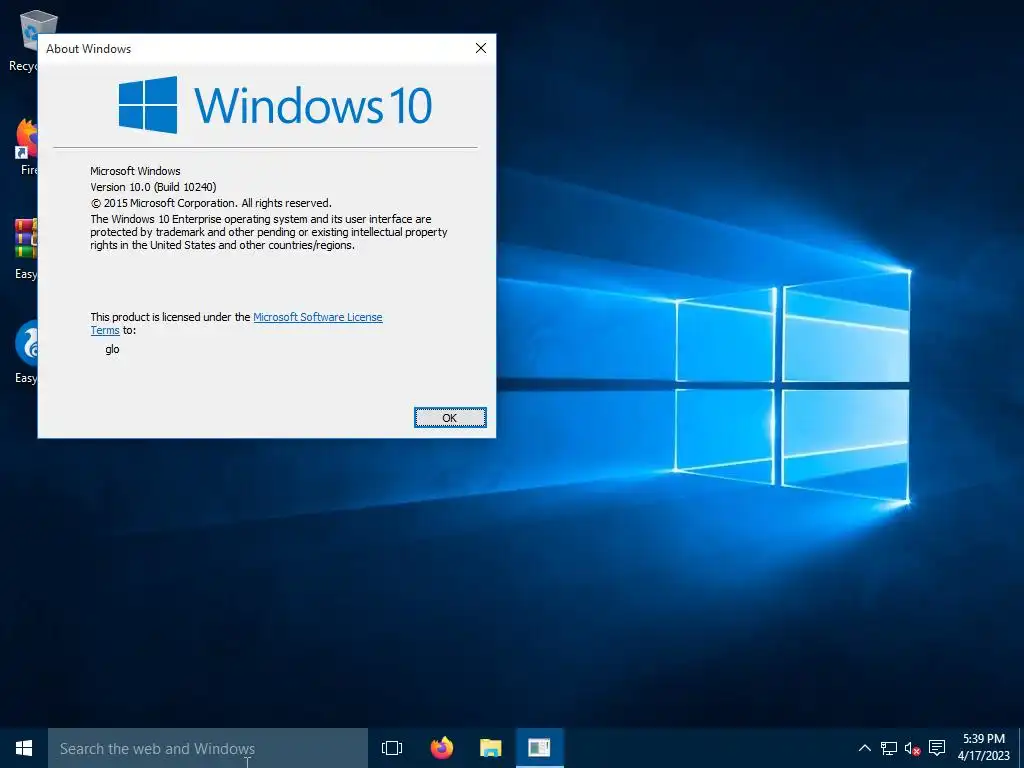Click the Windows 10 logo in dialog
The width and height of the screenshot is (1024, 768).
coord(275,104)
